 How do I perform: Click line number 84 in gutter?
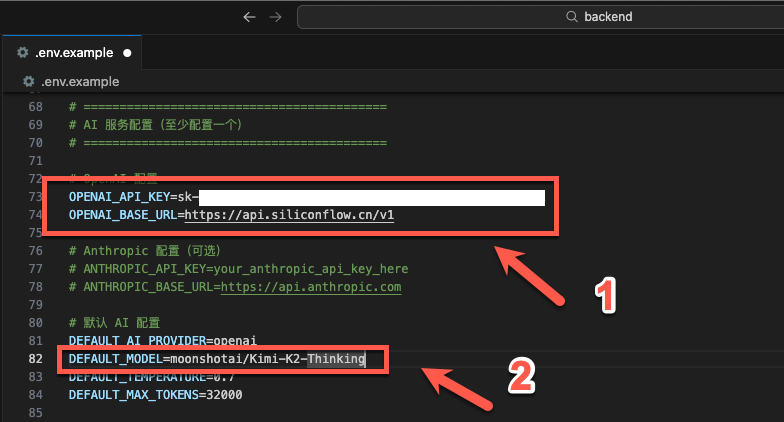click(36, 395)
